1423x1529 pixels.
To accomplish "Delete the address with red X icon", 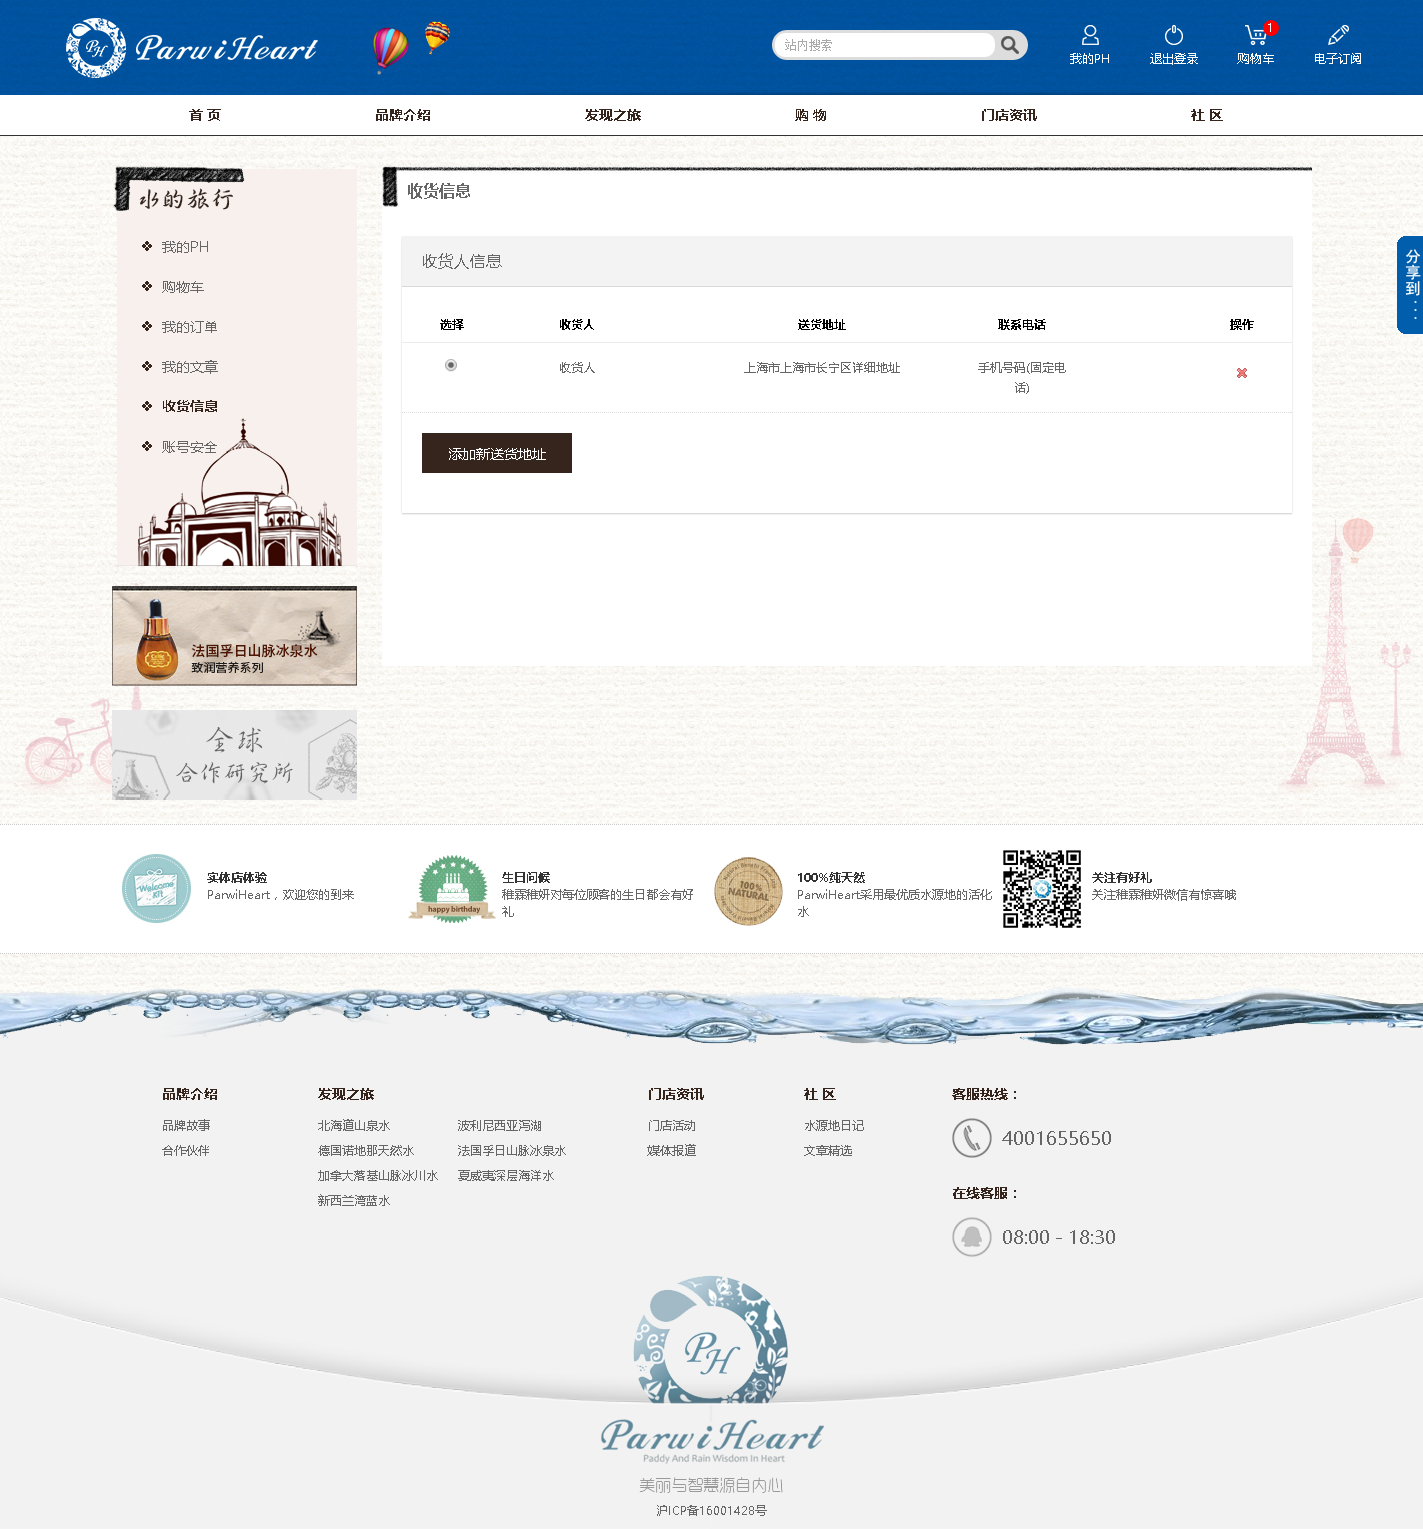I will [1242, 373].
